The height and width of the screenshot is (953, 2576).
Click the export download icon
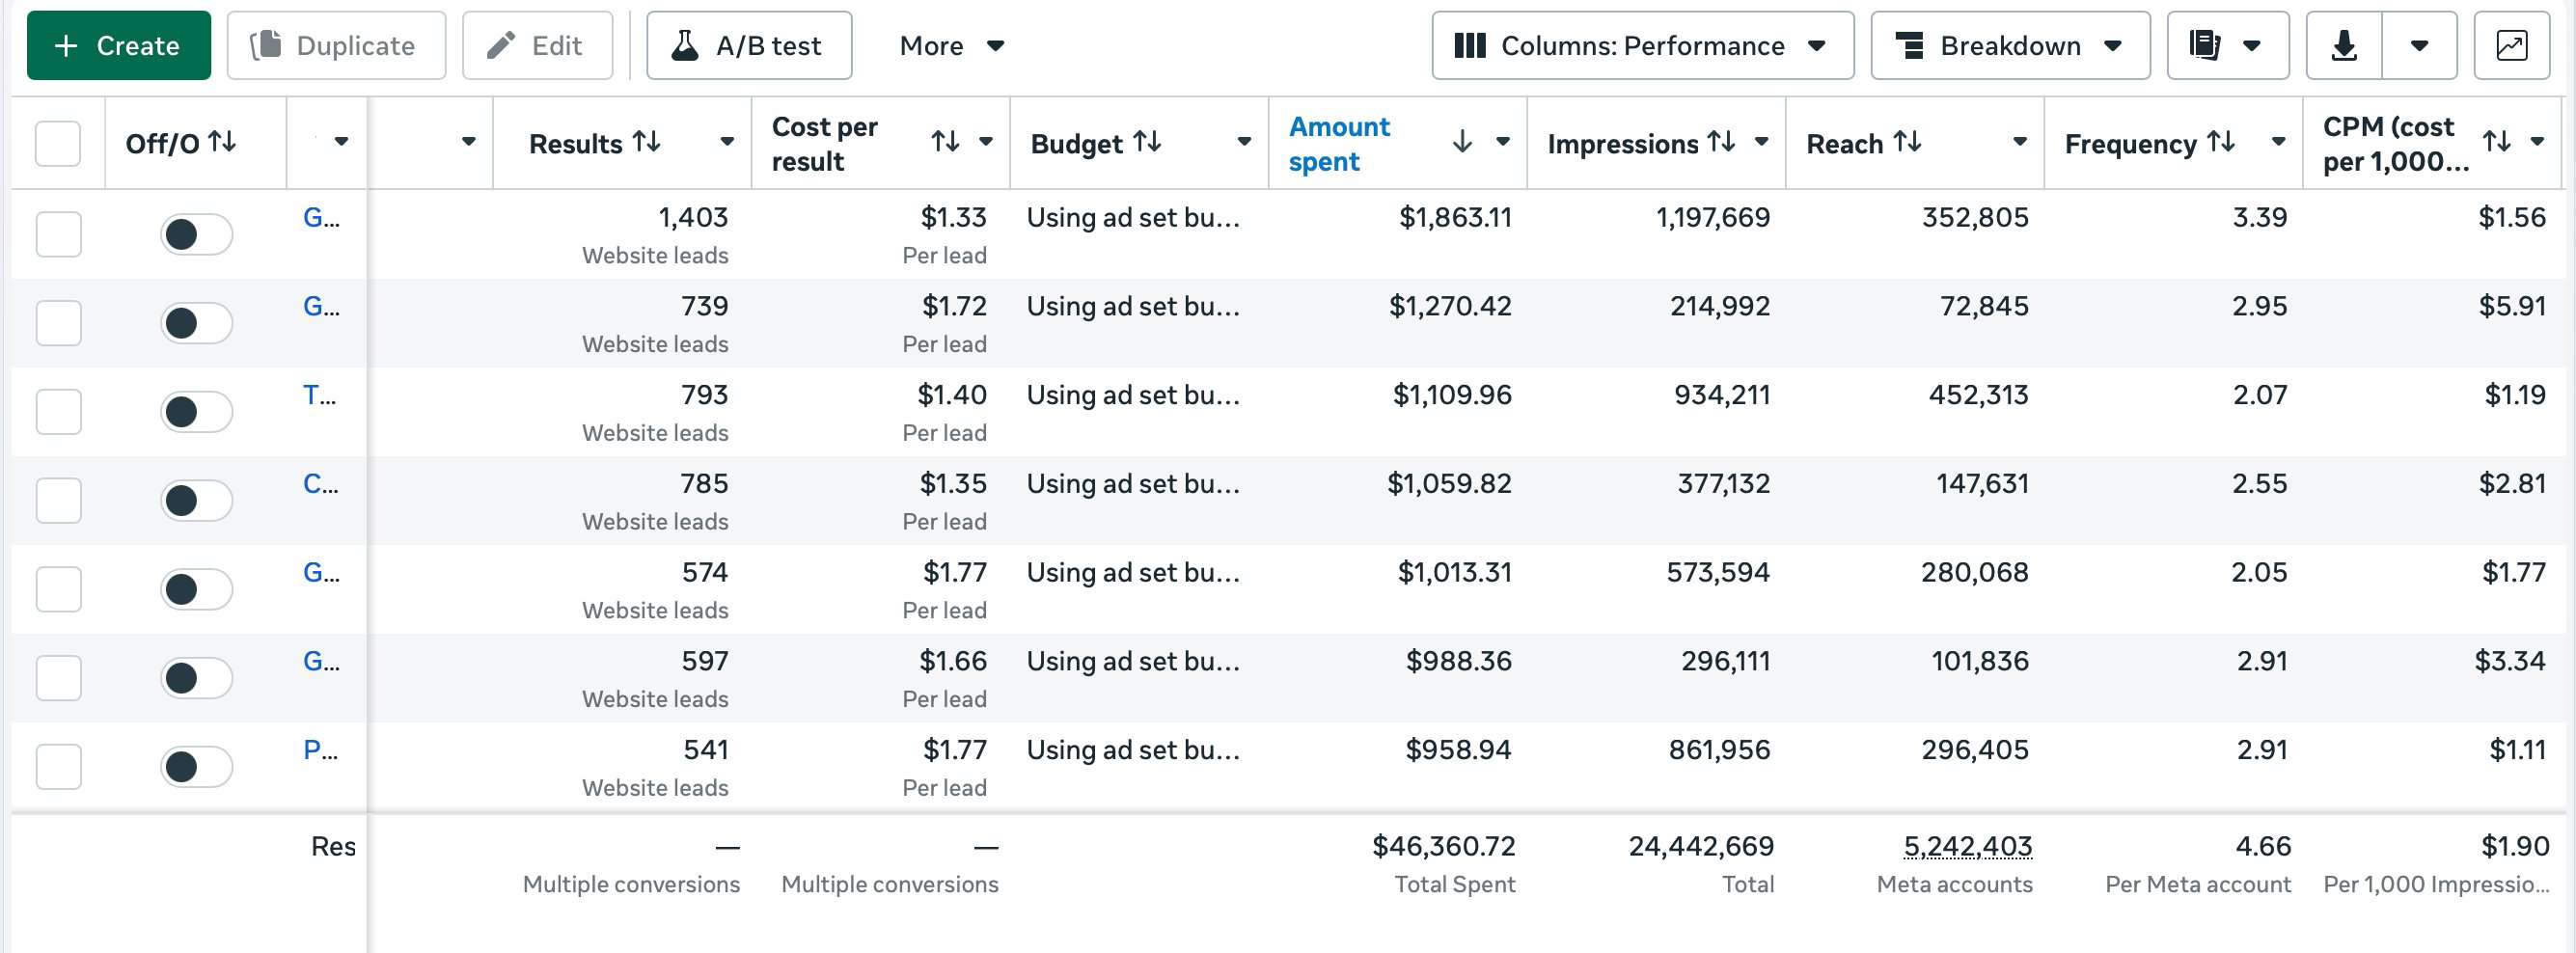pyautogui.click(x=2344, y=46)
